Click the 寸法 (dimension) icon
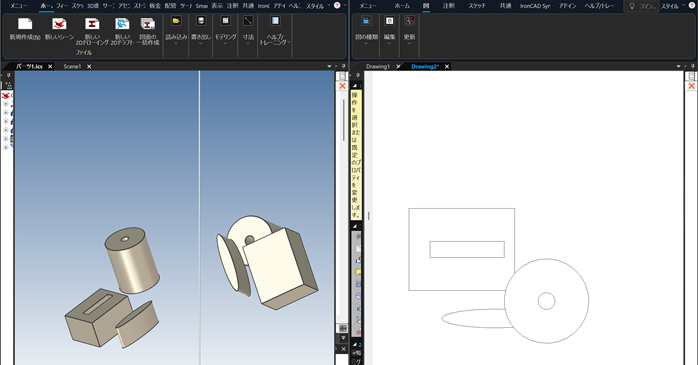Image resolution: width=698 pixels, height=365 pixels. tap(248, 20)
